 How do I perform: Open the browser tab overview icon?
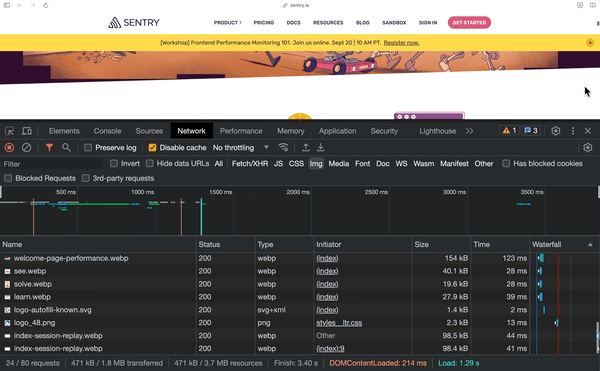(x=593, y=5)
